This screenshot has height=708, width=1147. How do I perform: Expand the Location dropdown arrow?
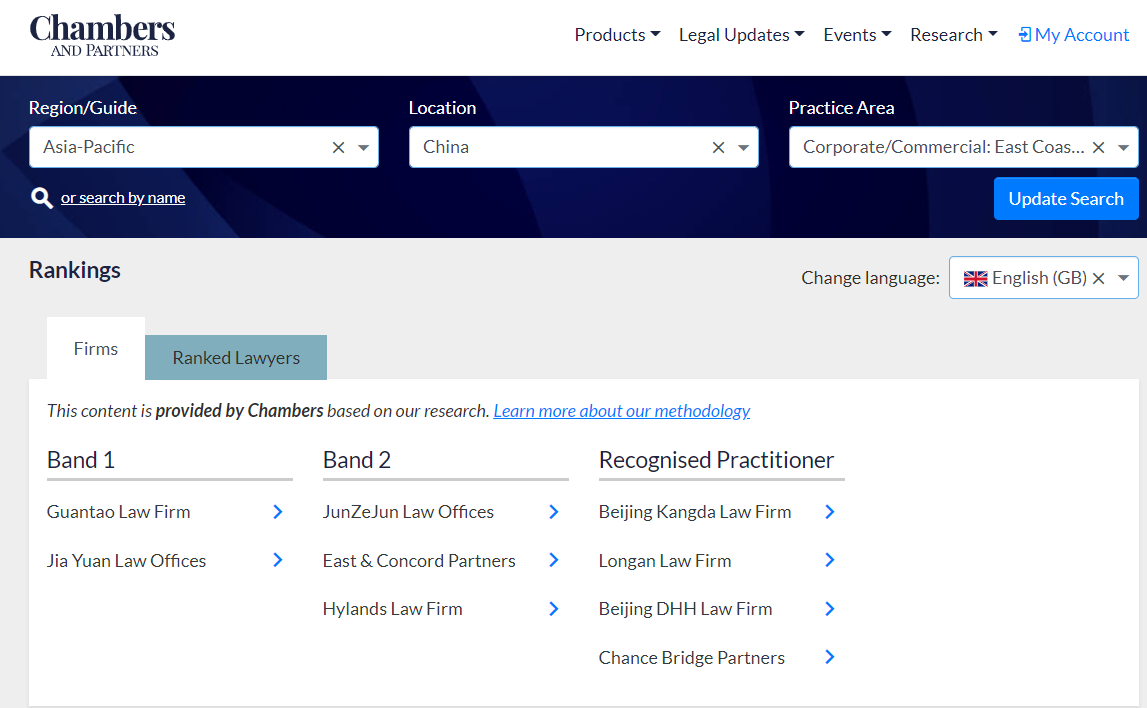coord(743,148)
